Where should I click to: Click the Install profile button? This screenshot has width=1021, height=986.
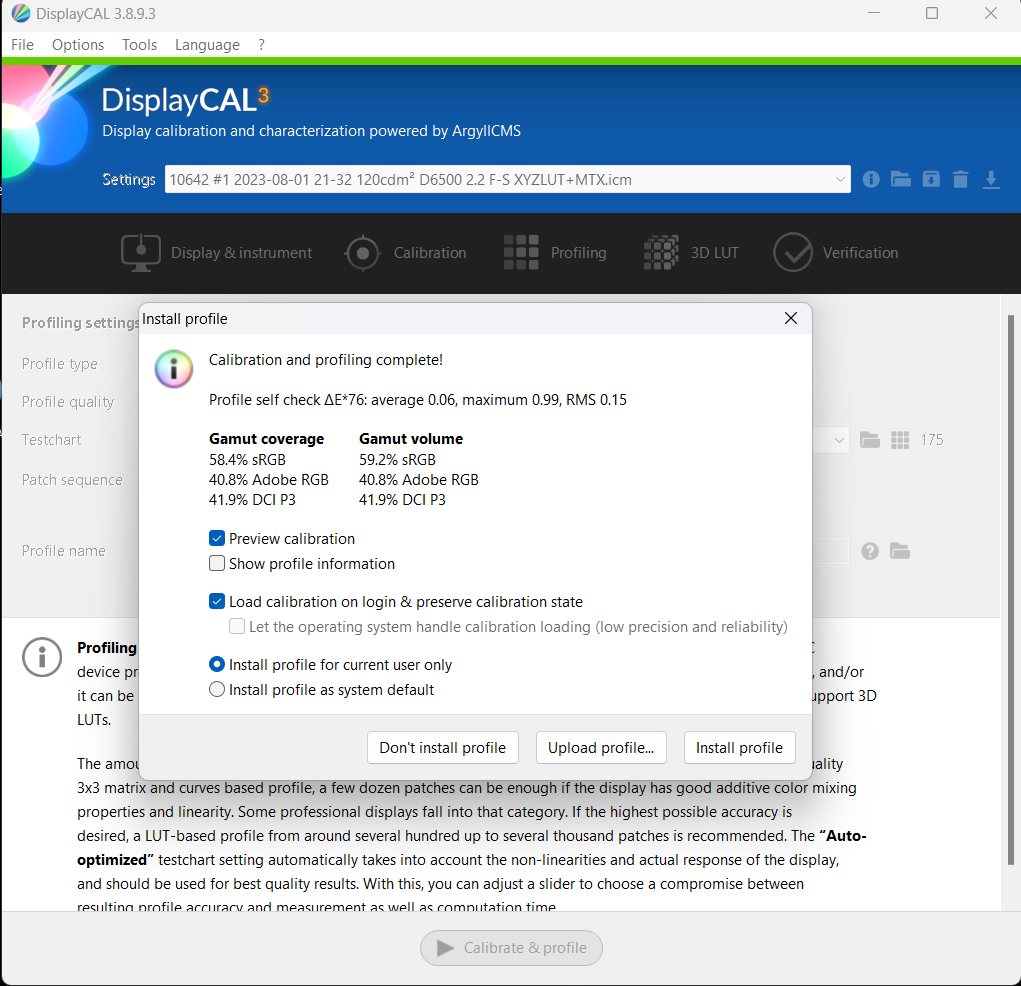click(x=739, y=748)
